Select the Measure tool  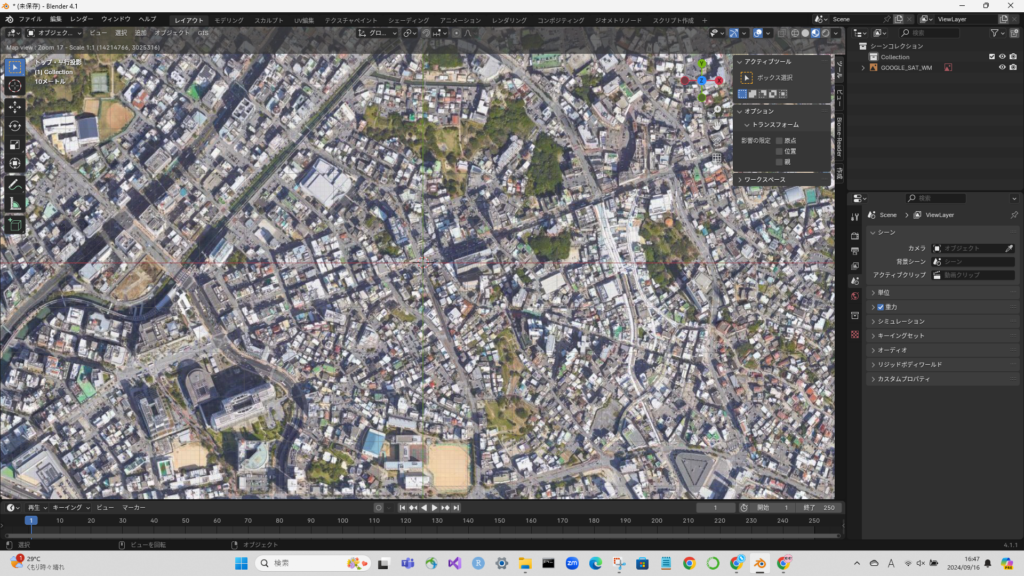coord(15,203)
